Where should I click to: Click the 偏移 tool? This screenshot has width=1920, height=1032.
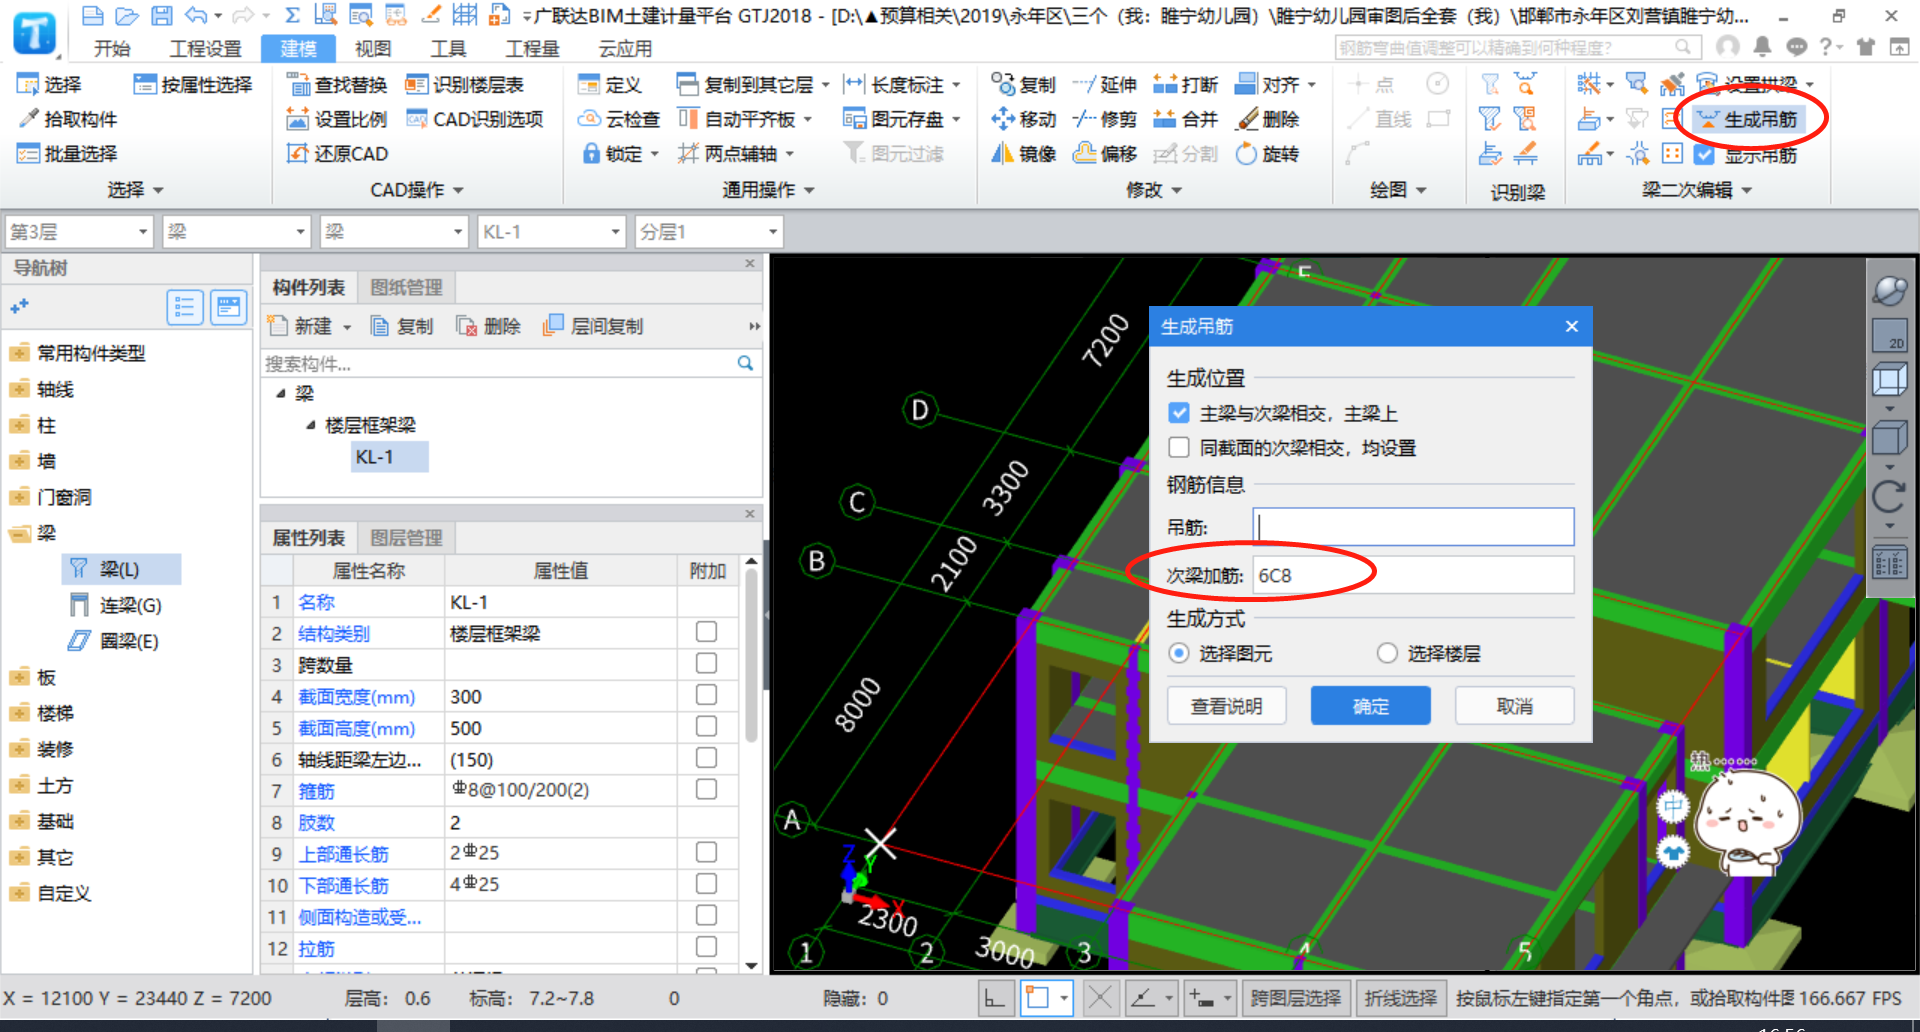[1104, 154]
